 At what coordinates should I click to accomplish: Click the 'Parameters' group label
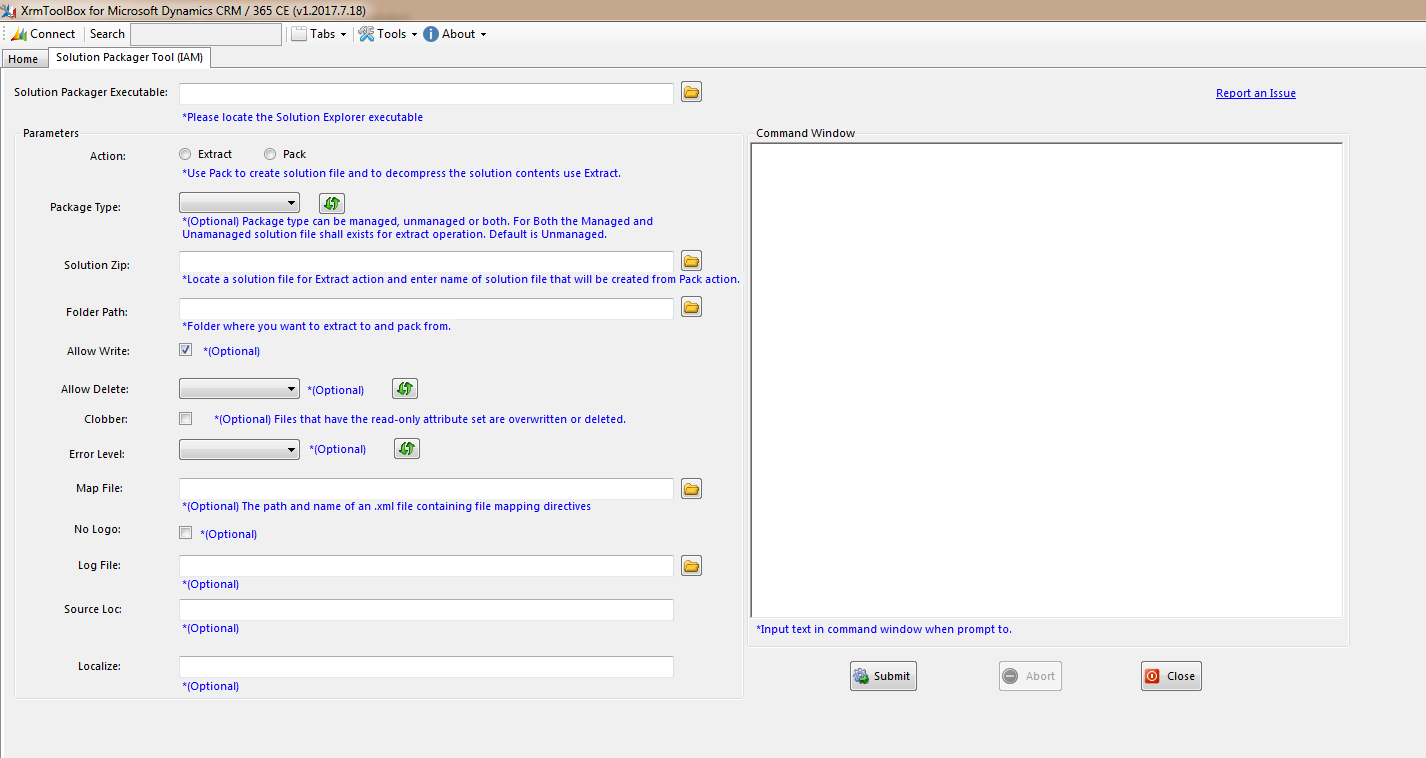coord(51,133)
